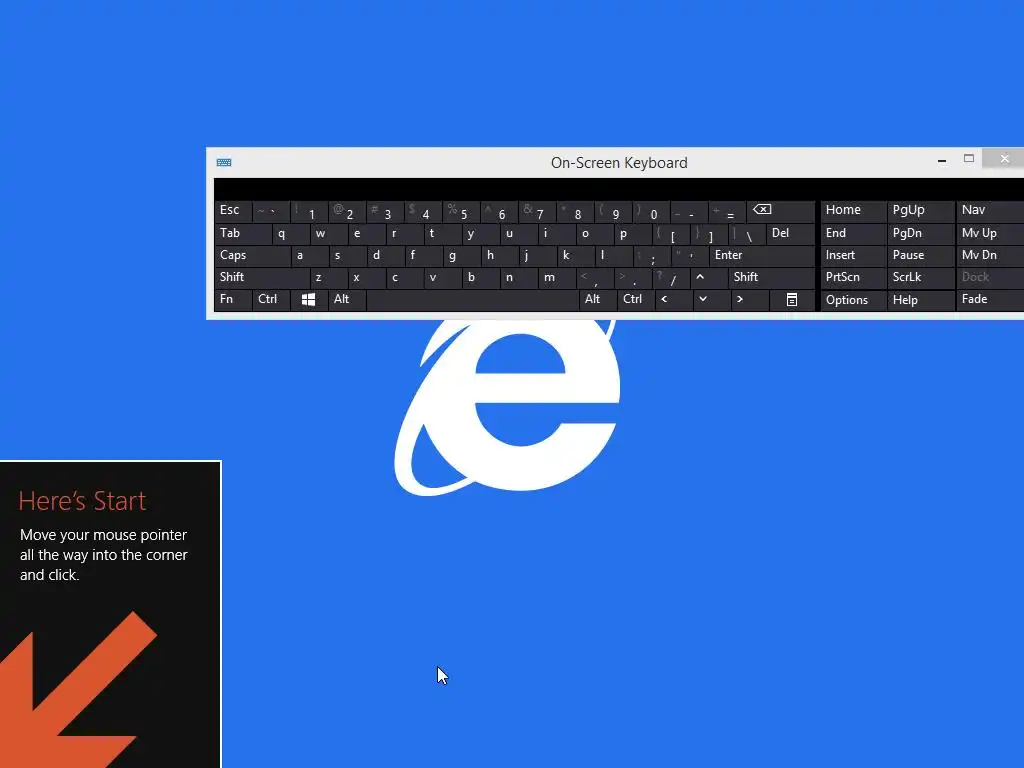This screenshot has height=768, width=1024.
Task: Toggle the Caps lock key
Action: 252,255
